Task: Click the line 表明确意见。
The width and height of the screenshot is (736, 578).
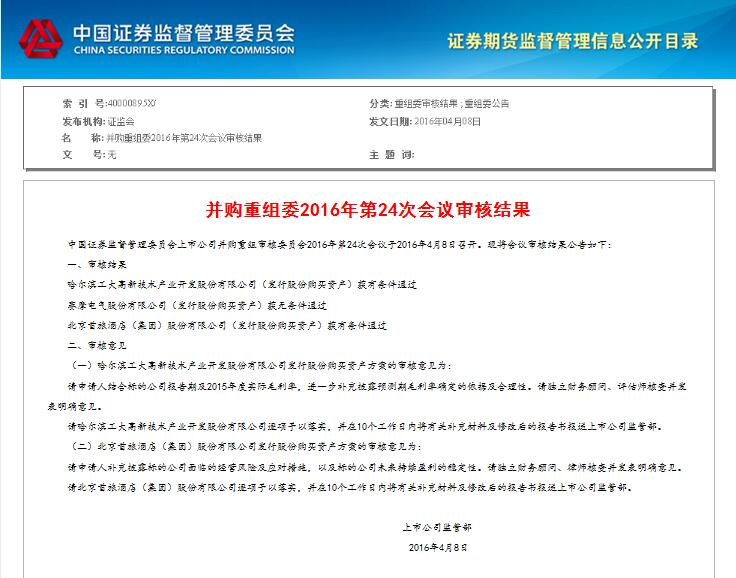Action: [x=75, y=406]
